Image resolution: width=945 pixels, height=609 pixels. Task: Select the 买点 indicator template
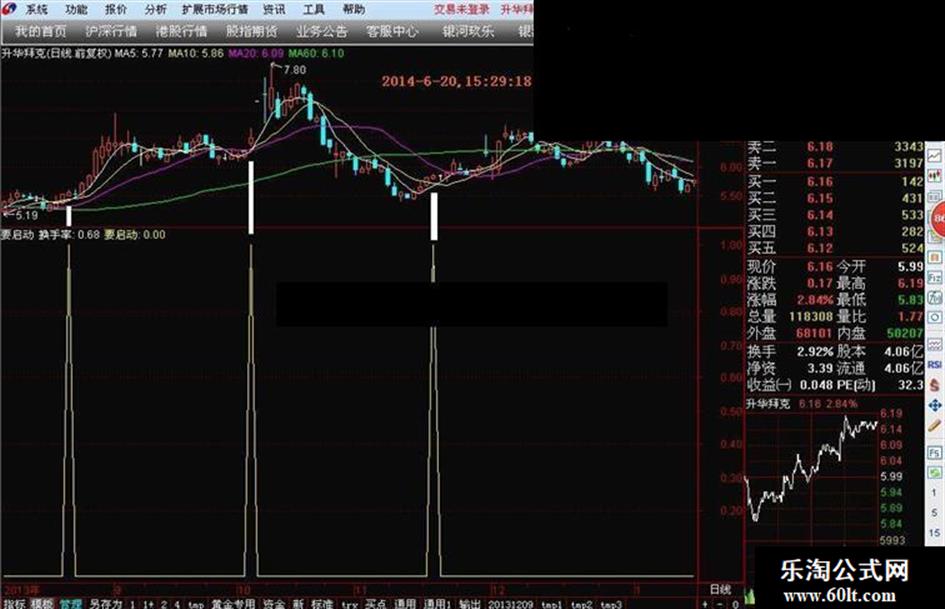tap(375, 604)
